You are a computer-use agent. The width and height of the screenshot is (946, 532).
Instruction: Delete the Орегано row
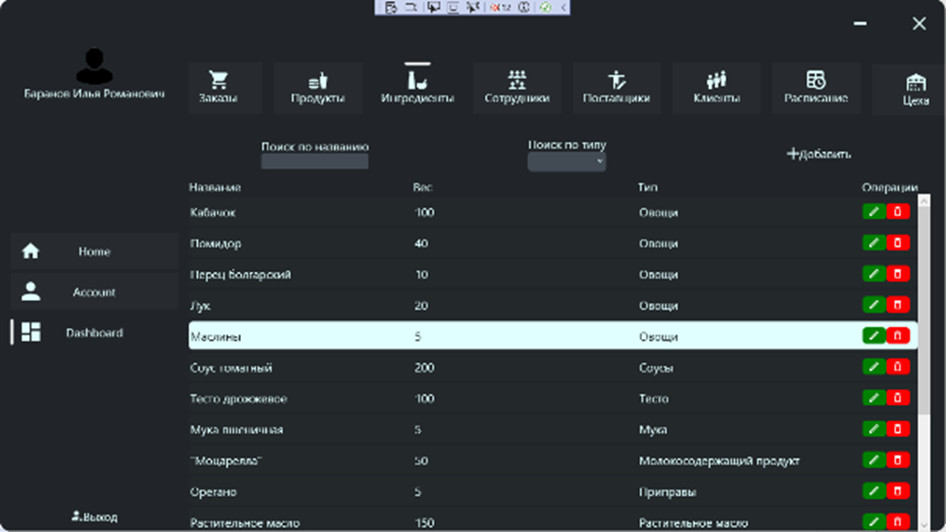[x=898, y=491]
